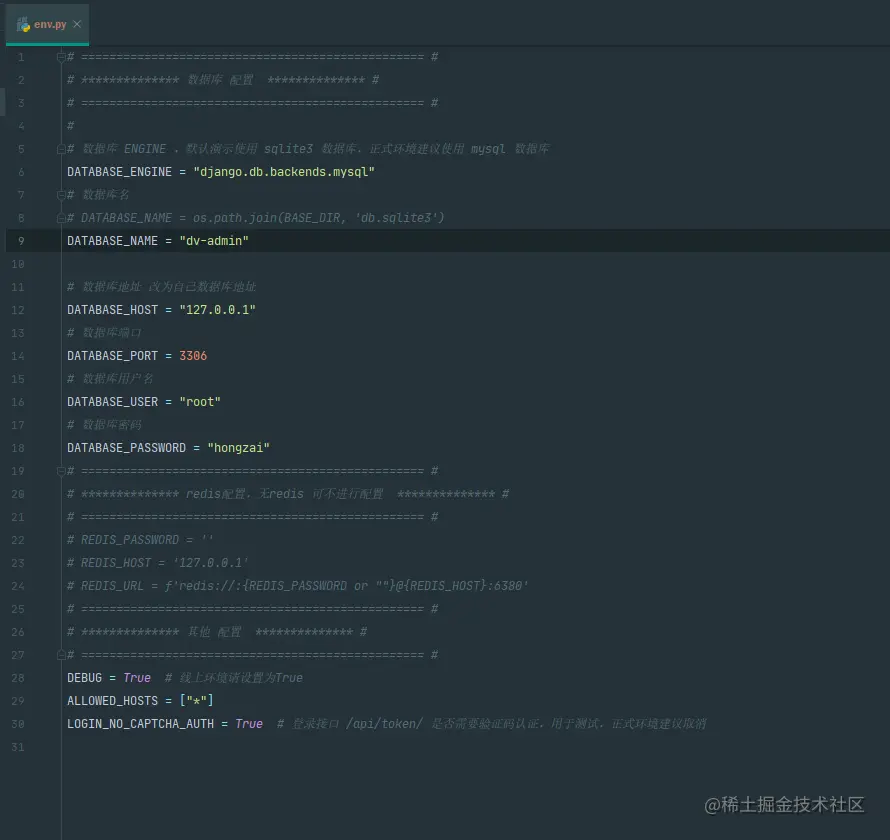Click the DATABASE_PASSWORD variable name
The width and height of the screenshot is (890, 840).
coord(127,448)
